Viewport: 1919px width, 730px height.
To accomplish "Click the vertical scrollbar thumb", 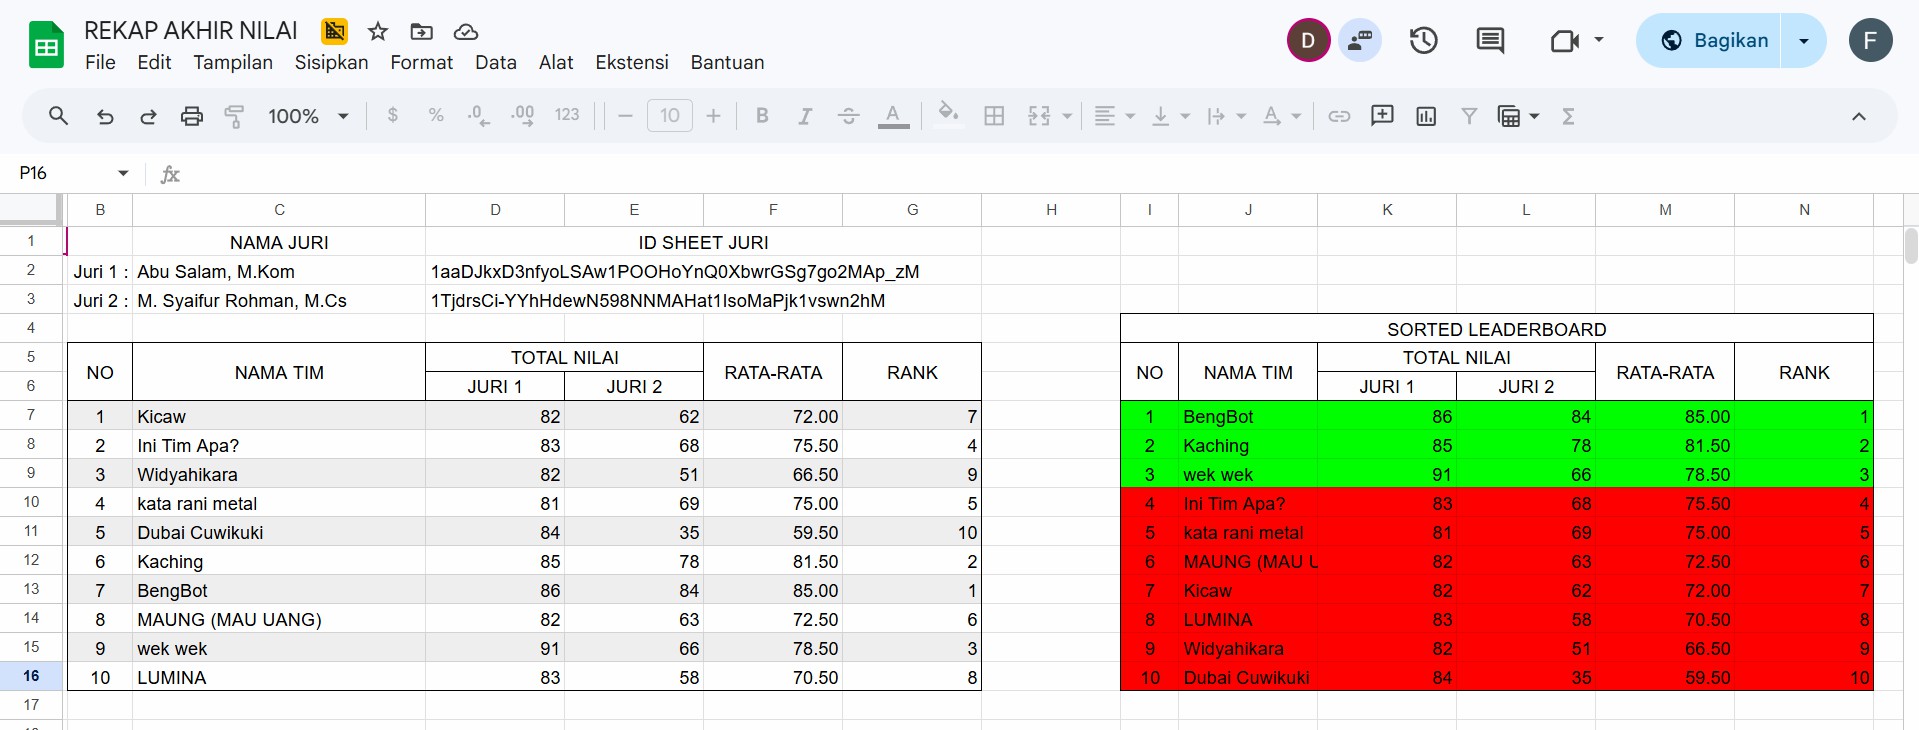I will click(1911, 245).
